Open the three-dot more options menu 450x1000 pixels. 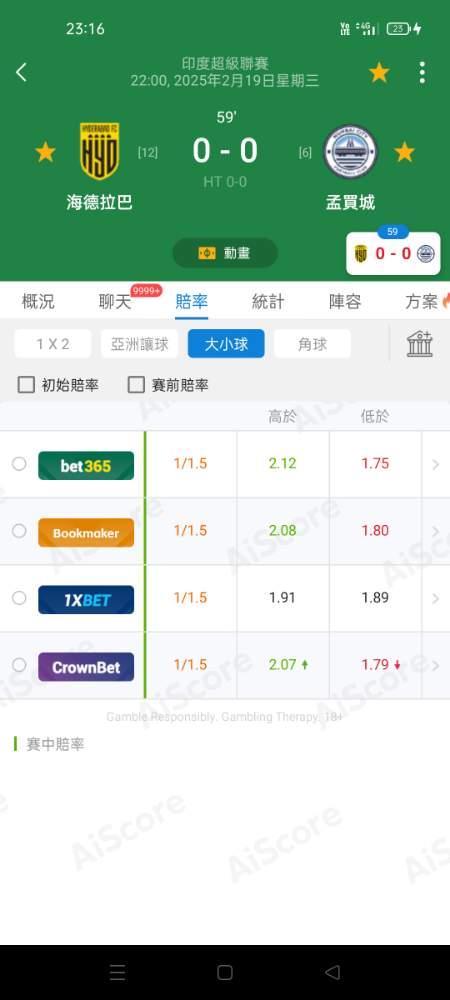[x=422, y=73]
